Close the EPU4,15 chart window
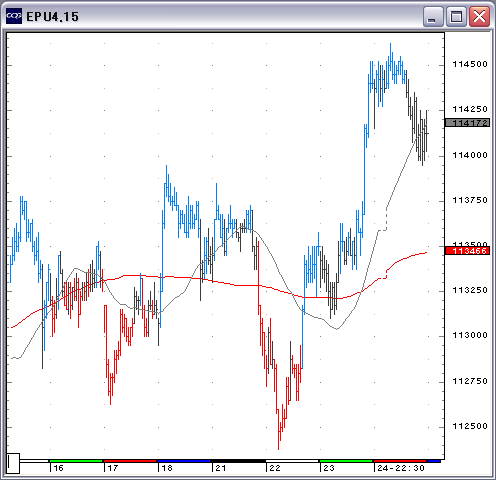Image resolution: width=496 pixels, height=480 pixels. 479,17
